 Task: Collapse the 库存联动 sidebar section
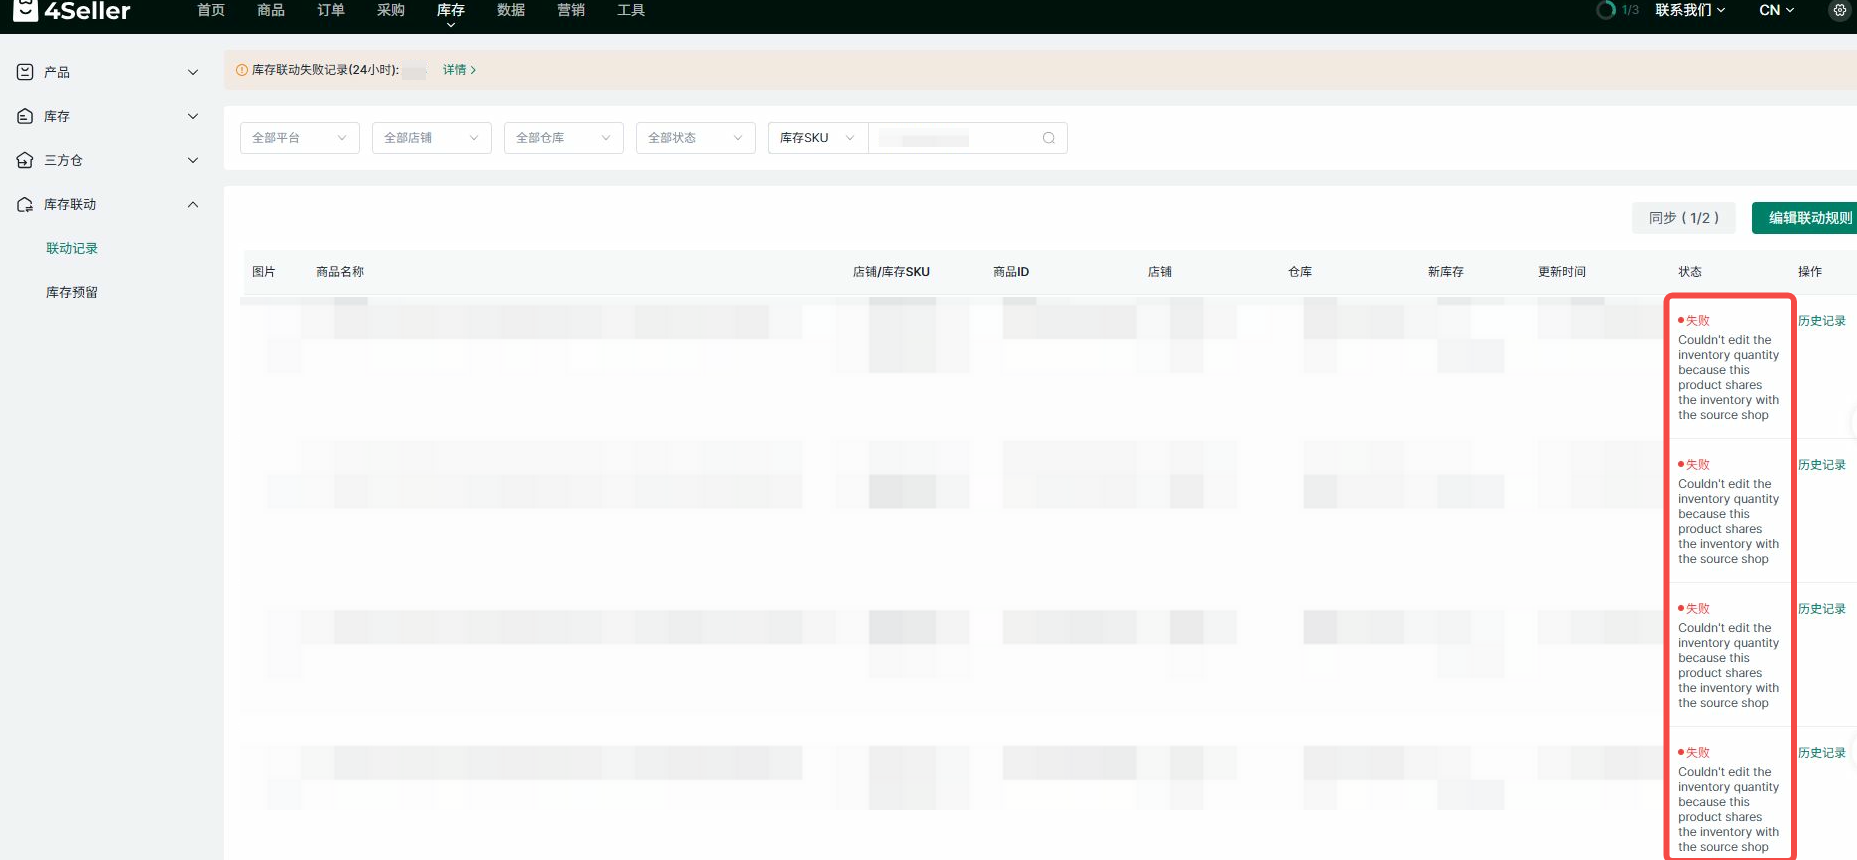[193, 204]
